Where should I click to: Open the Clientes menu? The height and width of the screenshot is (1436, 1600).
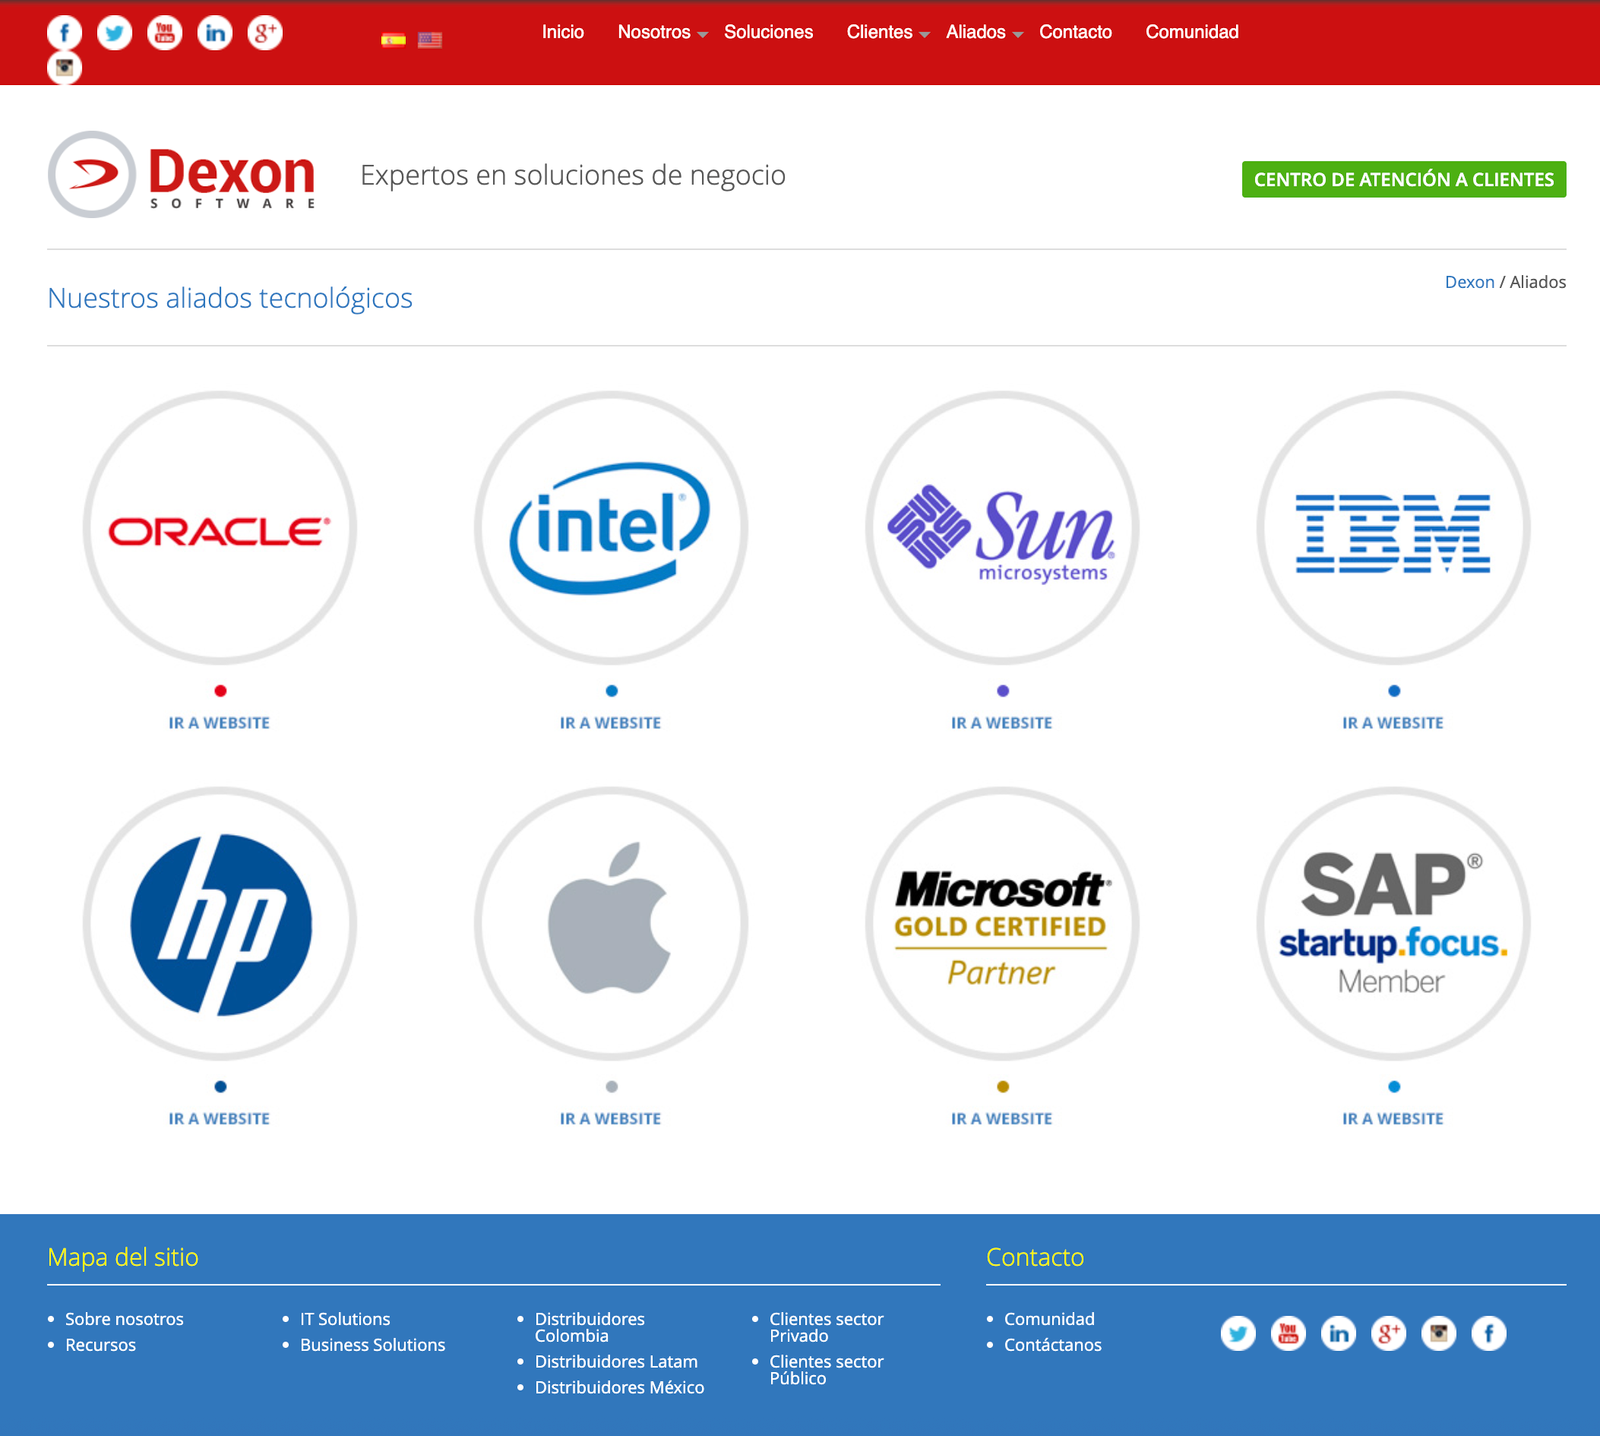click(879, 32)
